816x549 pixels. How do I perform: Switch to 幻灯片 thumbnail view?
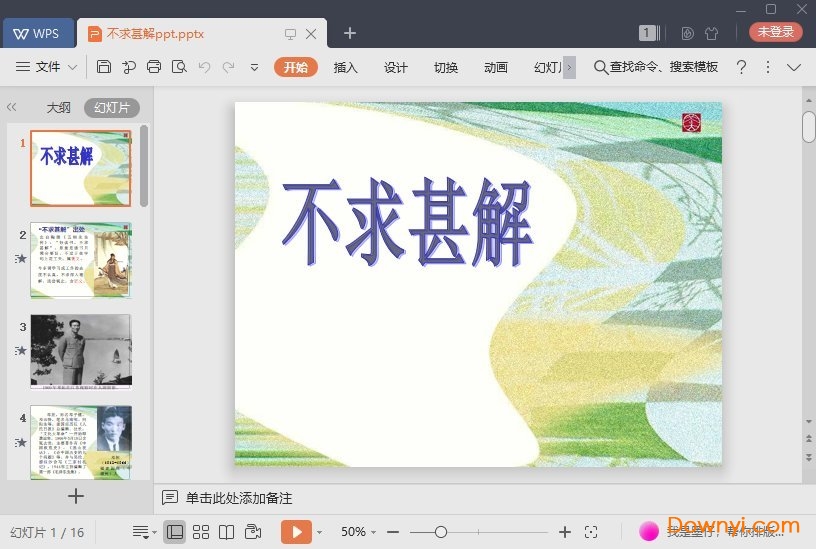coord(112,108)
